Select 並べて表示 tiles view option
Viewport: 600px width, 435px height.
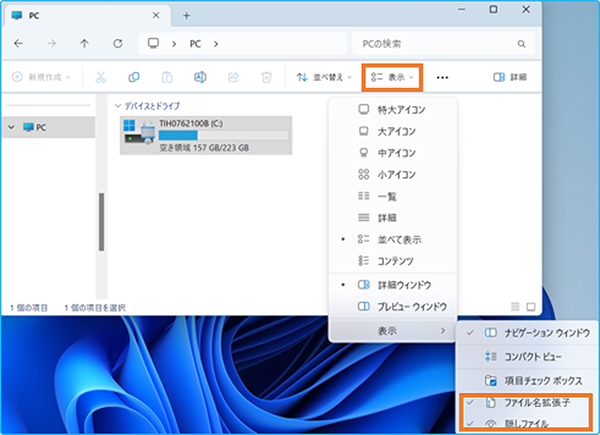click(x=393, y=239)
